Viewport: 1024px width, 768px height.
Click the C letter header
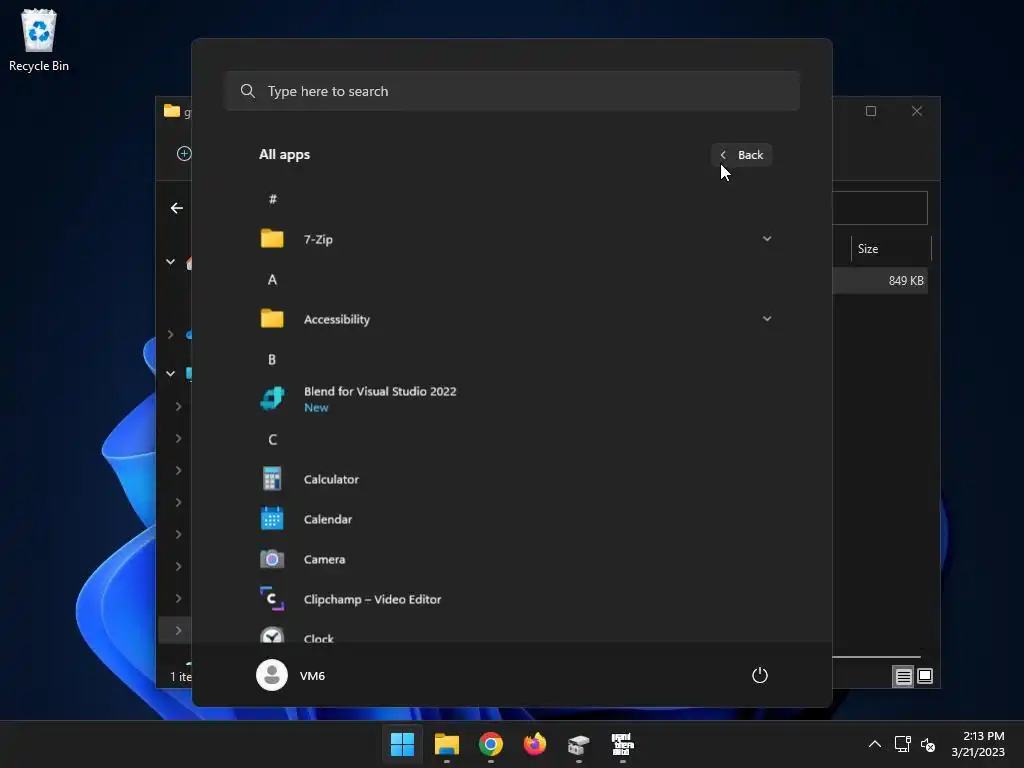click(272, 440)
